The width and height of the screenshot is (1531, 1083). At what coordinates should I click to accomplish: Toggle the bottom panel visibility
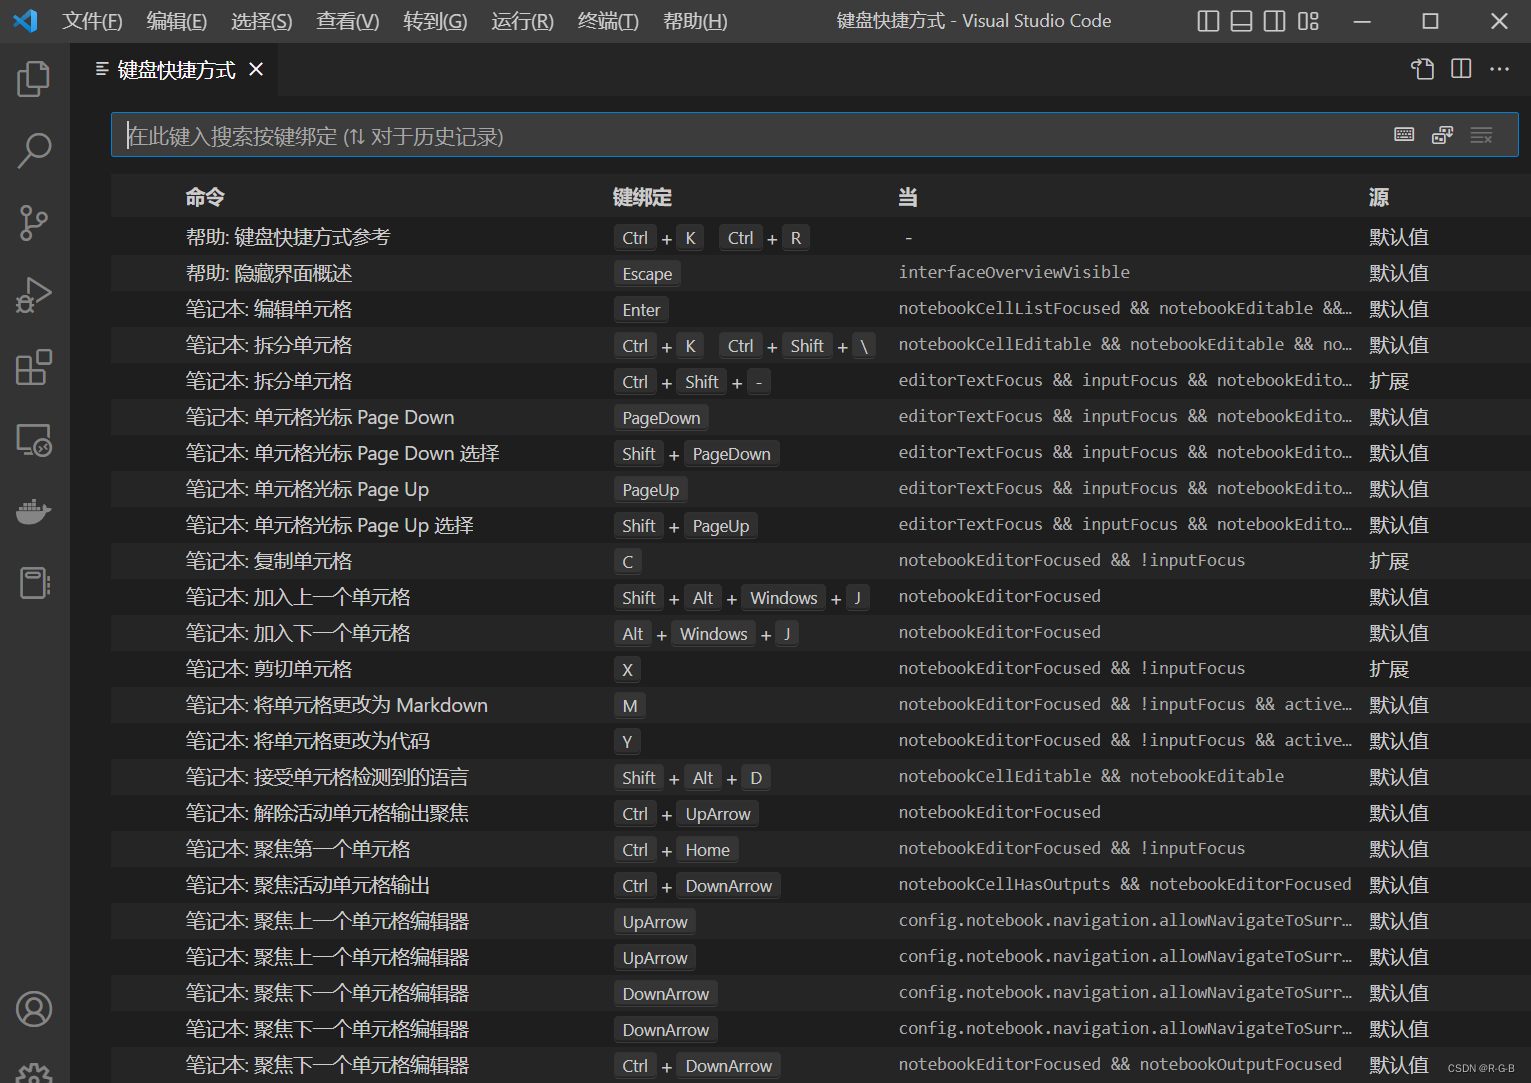(x=1240, y=20)
